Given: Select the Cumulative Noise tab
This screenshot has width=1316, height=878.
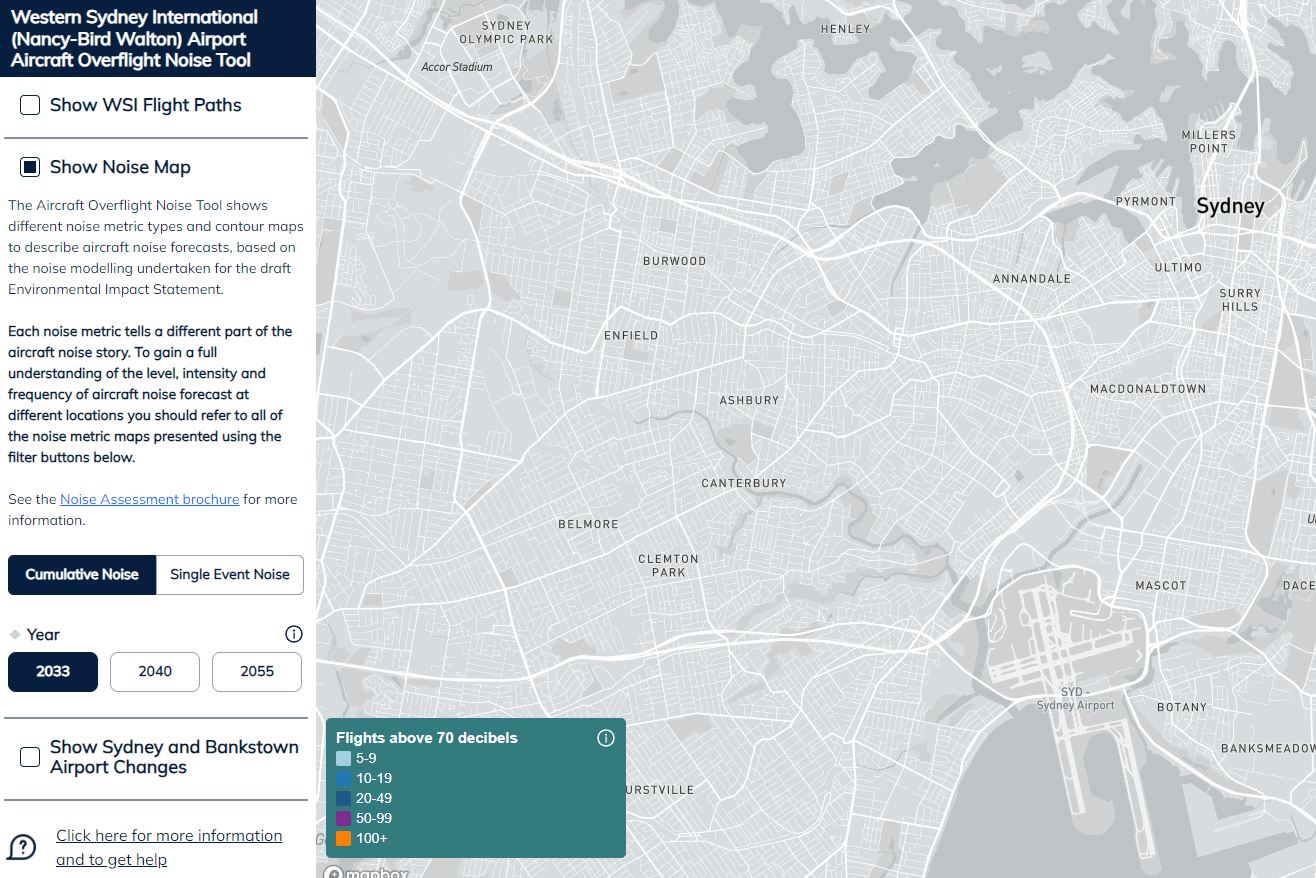Looking at the screenshot, I should pos(82,574).
